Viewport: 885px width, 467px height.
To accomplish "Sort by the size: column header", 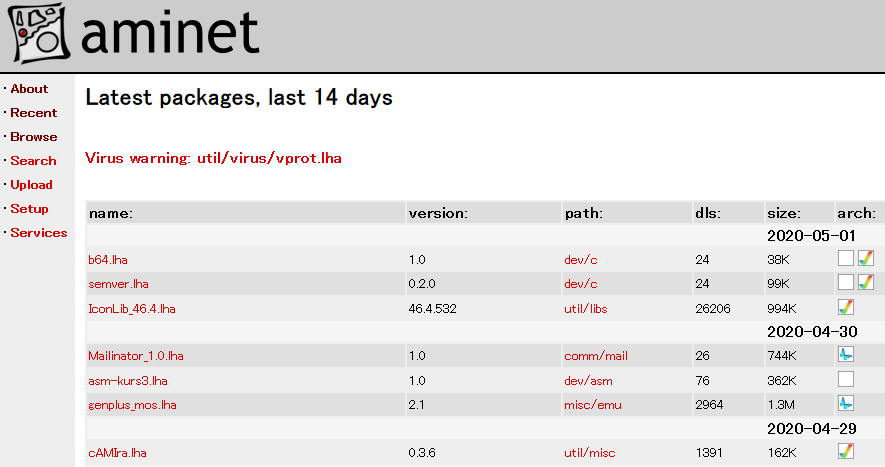I will pyautogui.click(x=784, y=213).
